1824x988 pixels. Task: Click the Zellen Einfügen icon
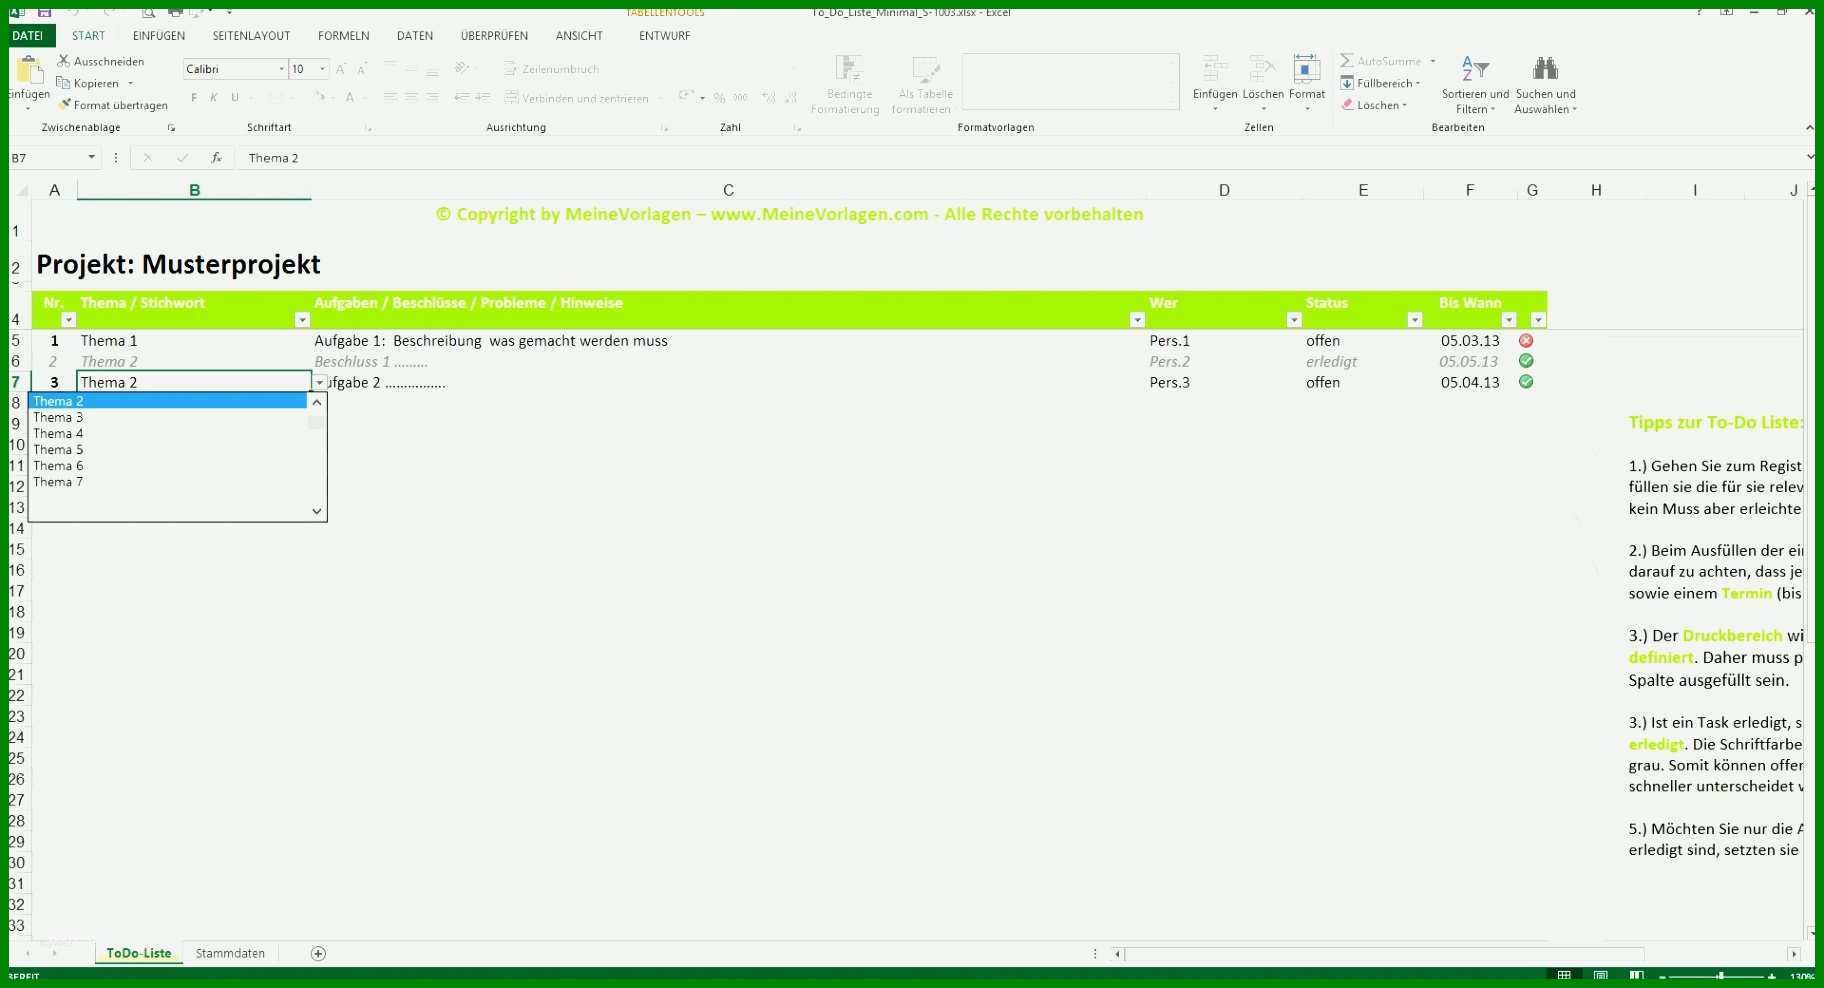(1215, 69)
